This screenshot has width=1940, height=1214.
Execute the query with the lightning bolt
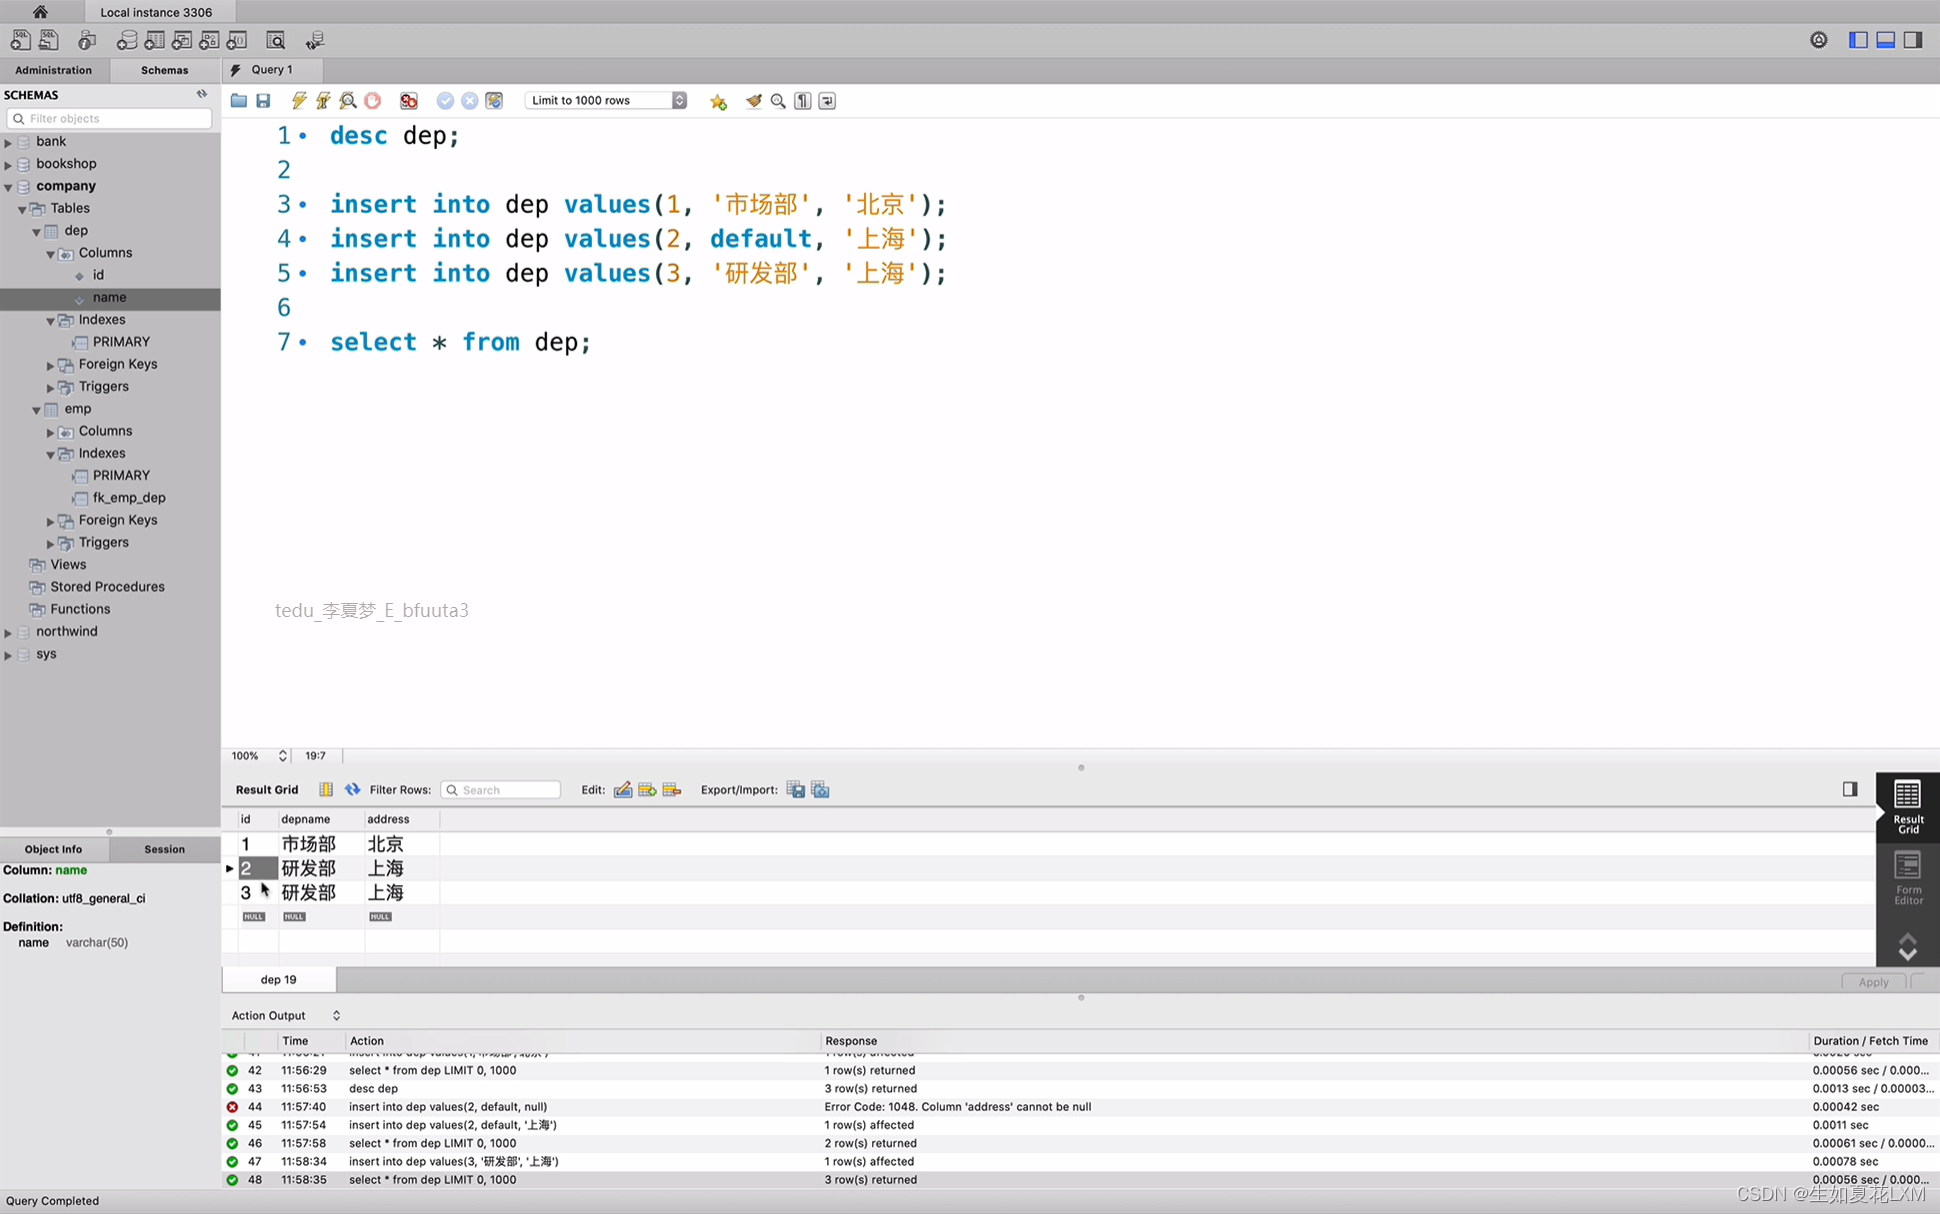298,101
